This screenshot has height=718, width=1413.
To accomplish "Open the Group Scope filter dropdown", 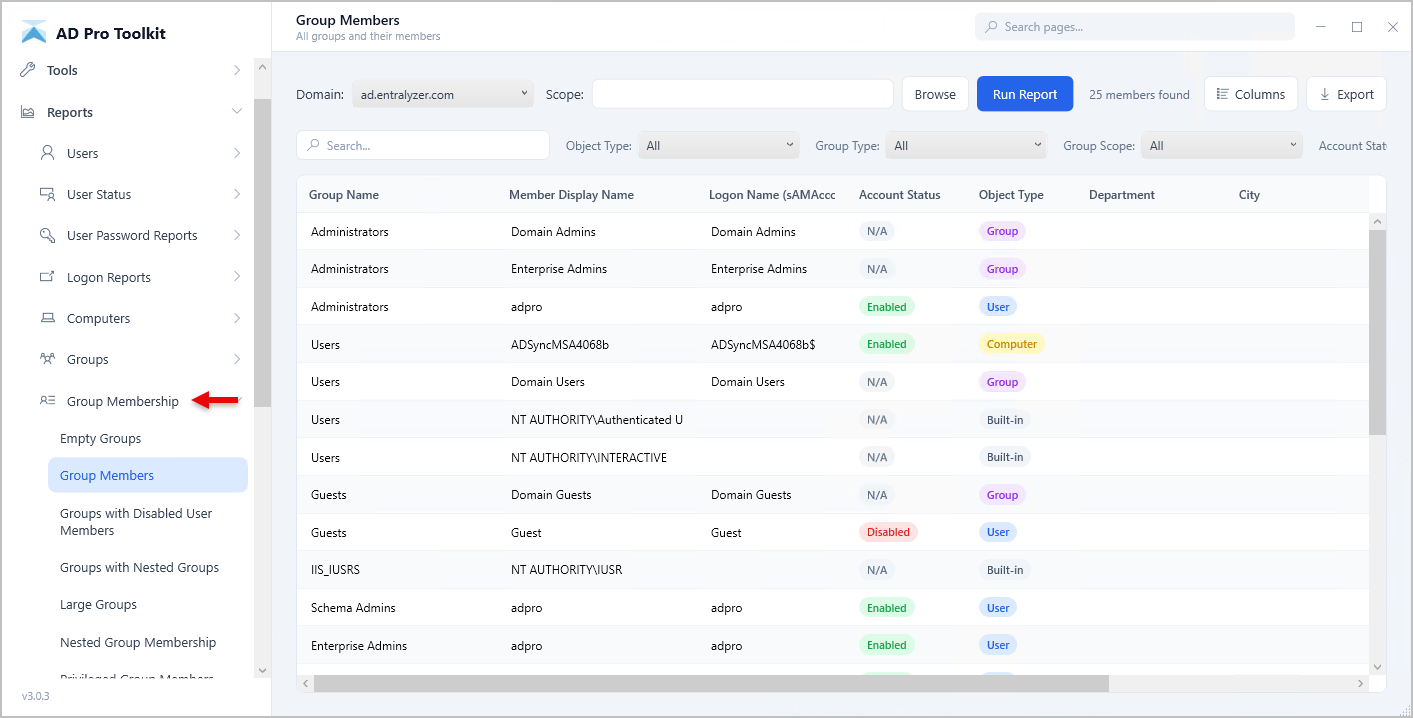I will [1221, 146].
